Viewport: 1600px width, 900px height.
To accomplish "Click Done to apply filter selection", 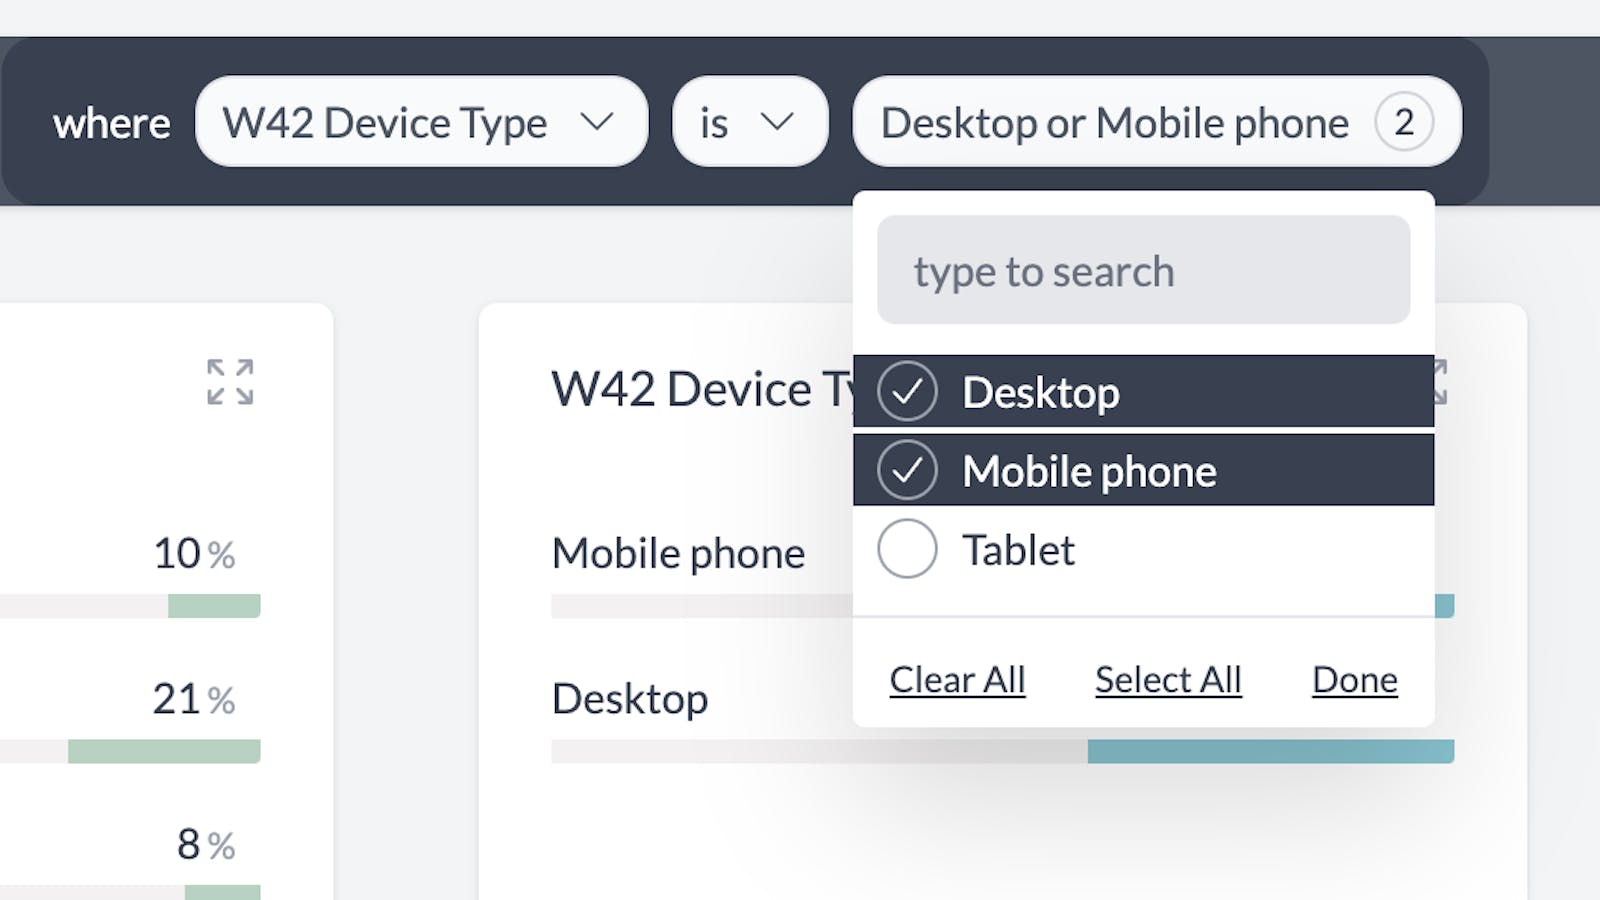I will (1353, 679).
